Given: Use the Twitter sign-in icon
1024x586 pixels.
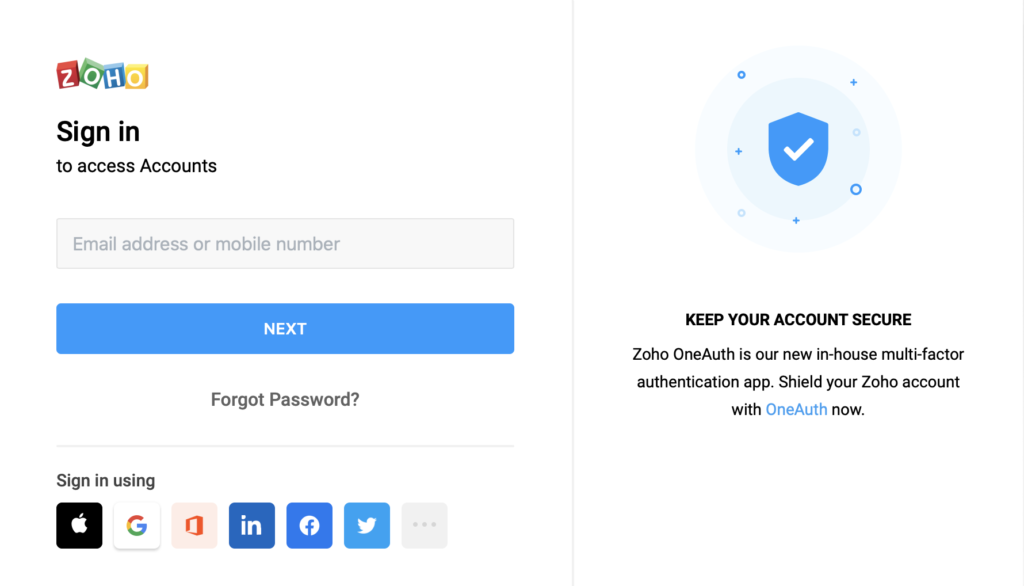Looking at the screenshot, I should pos(367,525).
